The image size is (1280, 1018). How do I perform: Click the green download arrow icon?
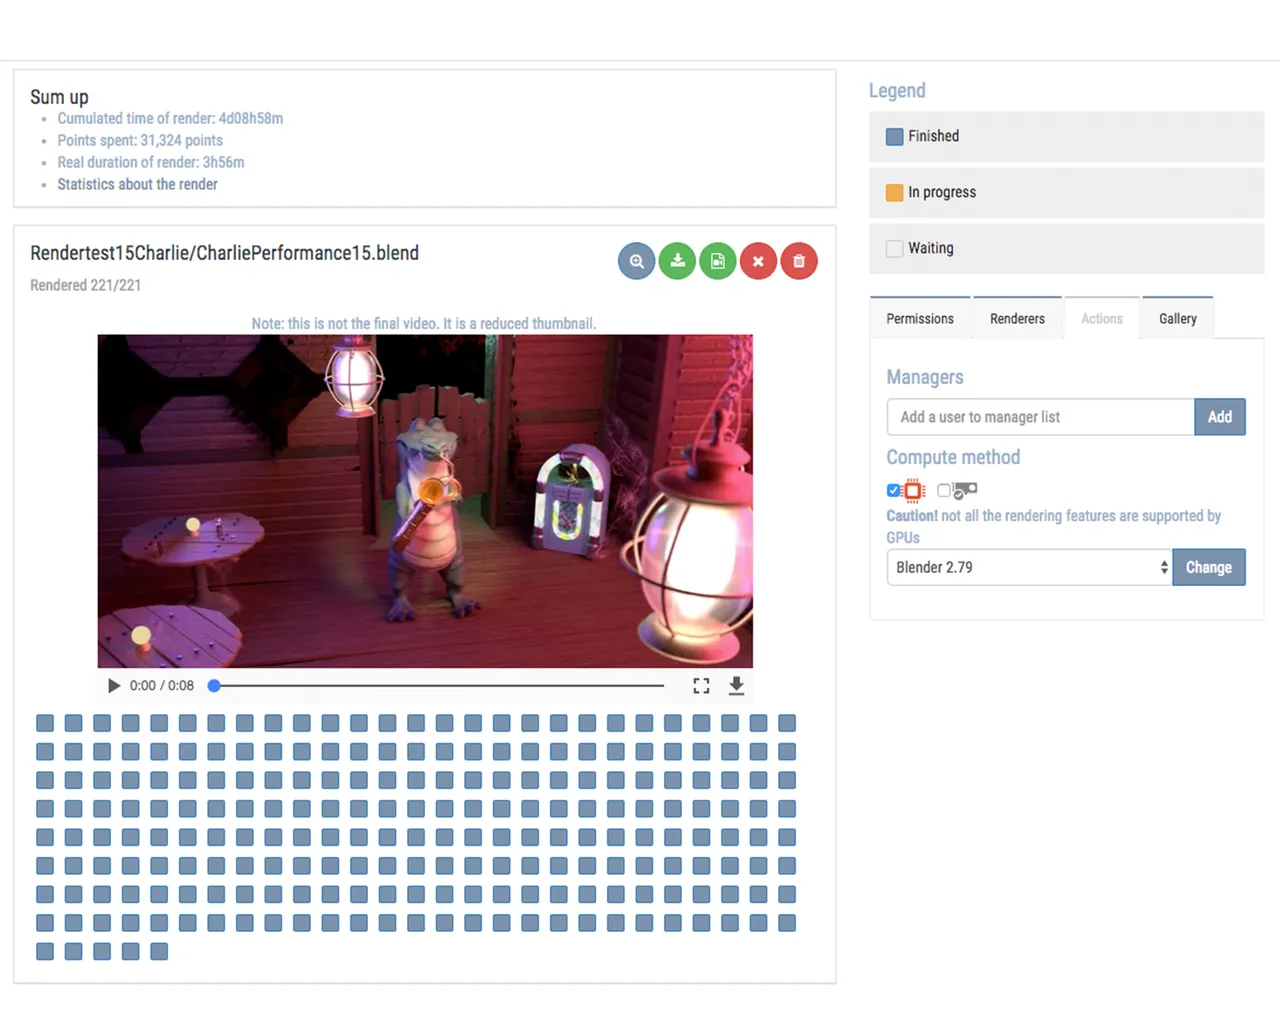(677, 261)
